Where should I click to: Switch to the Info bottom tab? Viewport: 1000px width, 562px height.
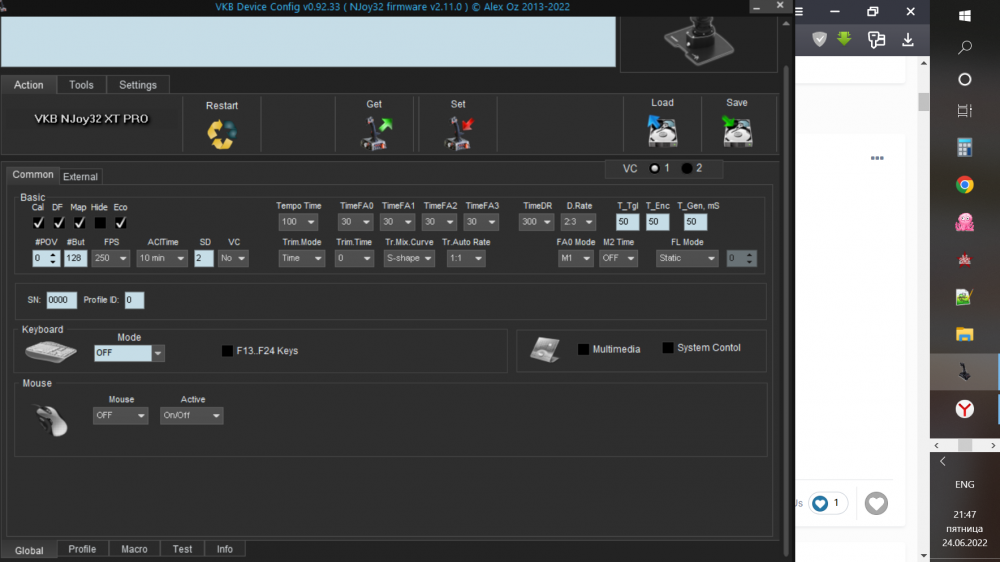point(224,549)
